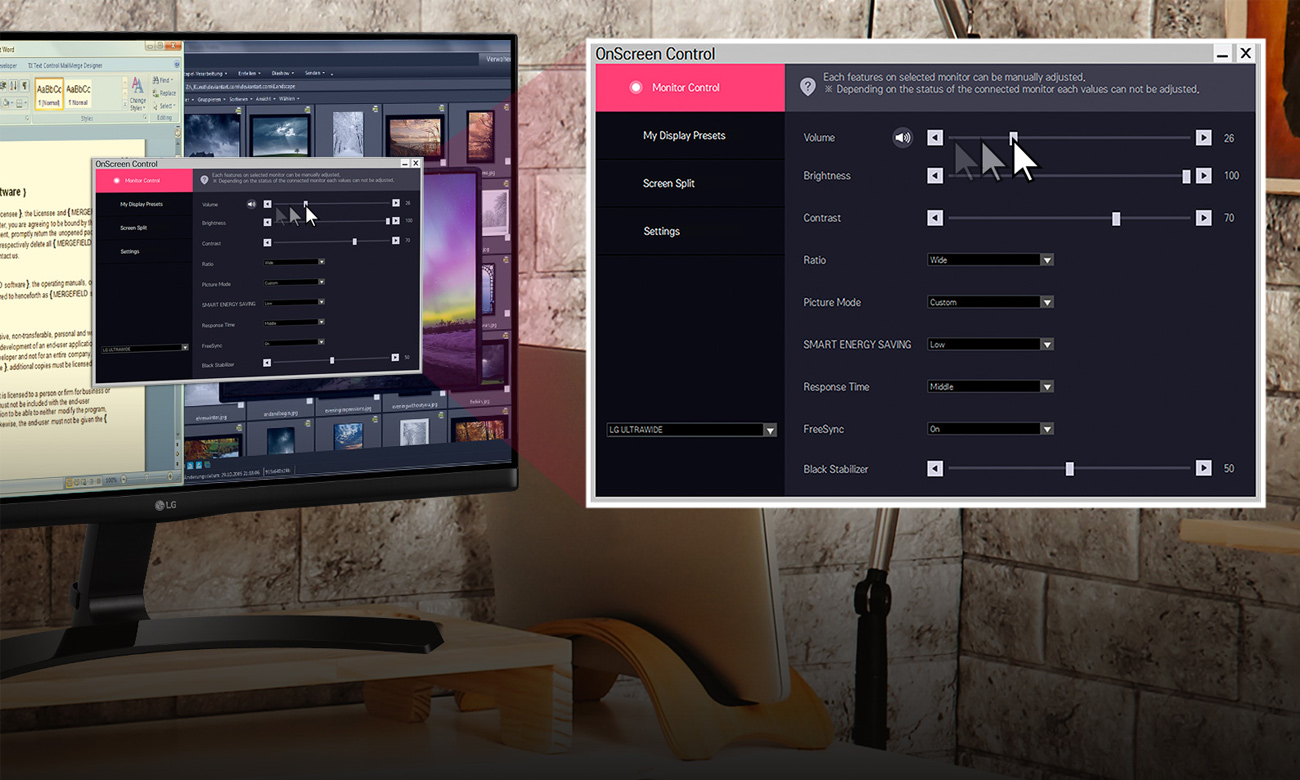The image size is (1300, 780).
Task: Select Monitor Control in the small monitor window
Action: coord(144,180)
